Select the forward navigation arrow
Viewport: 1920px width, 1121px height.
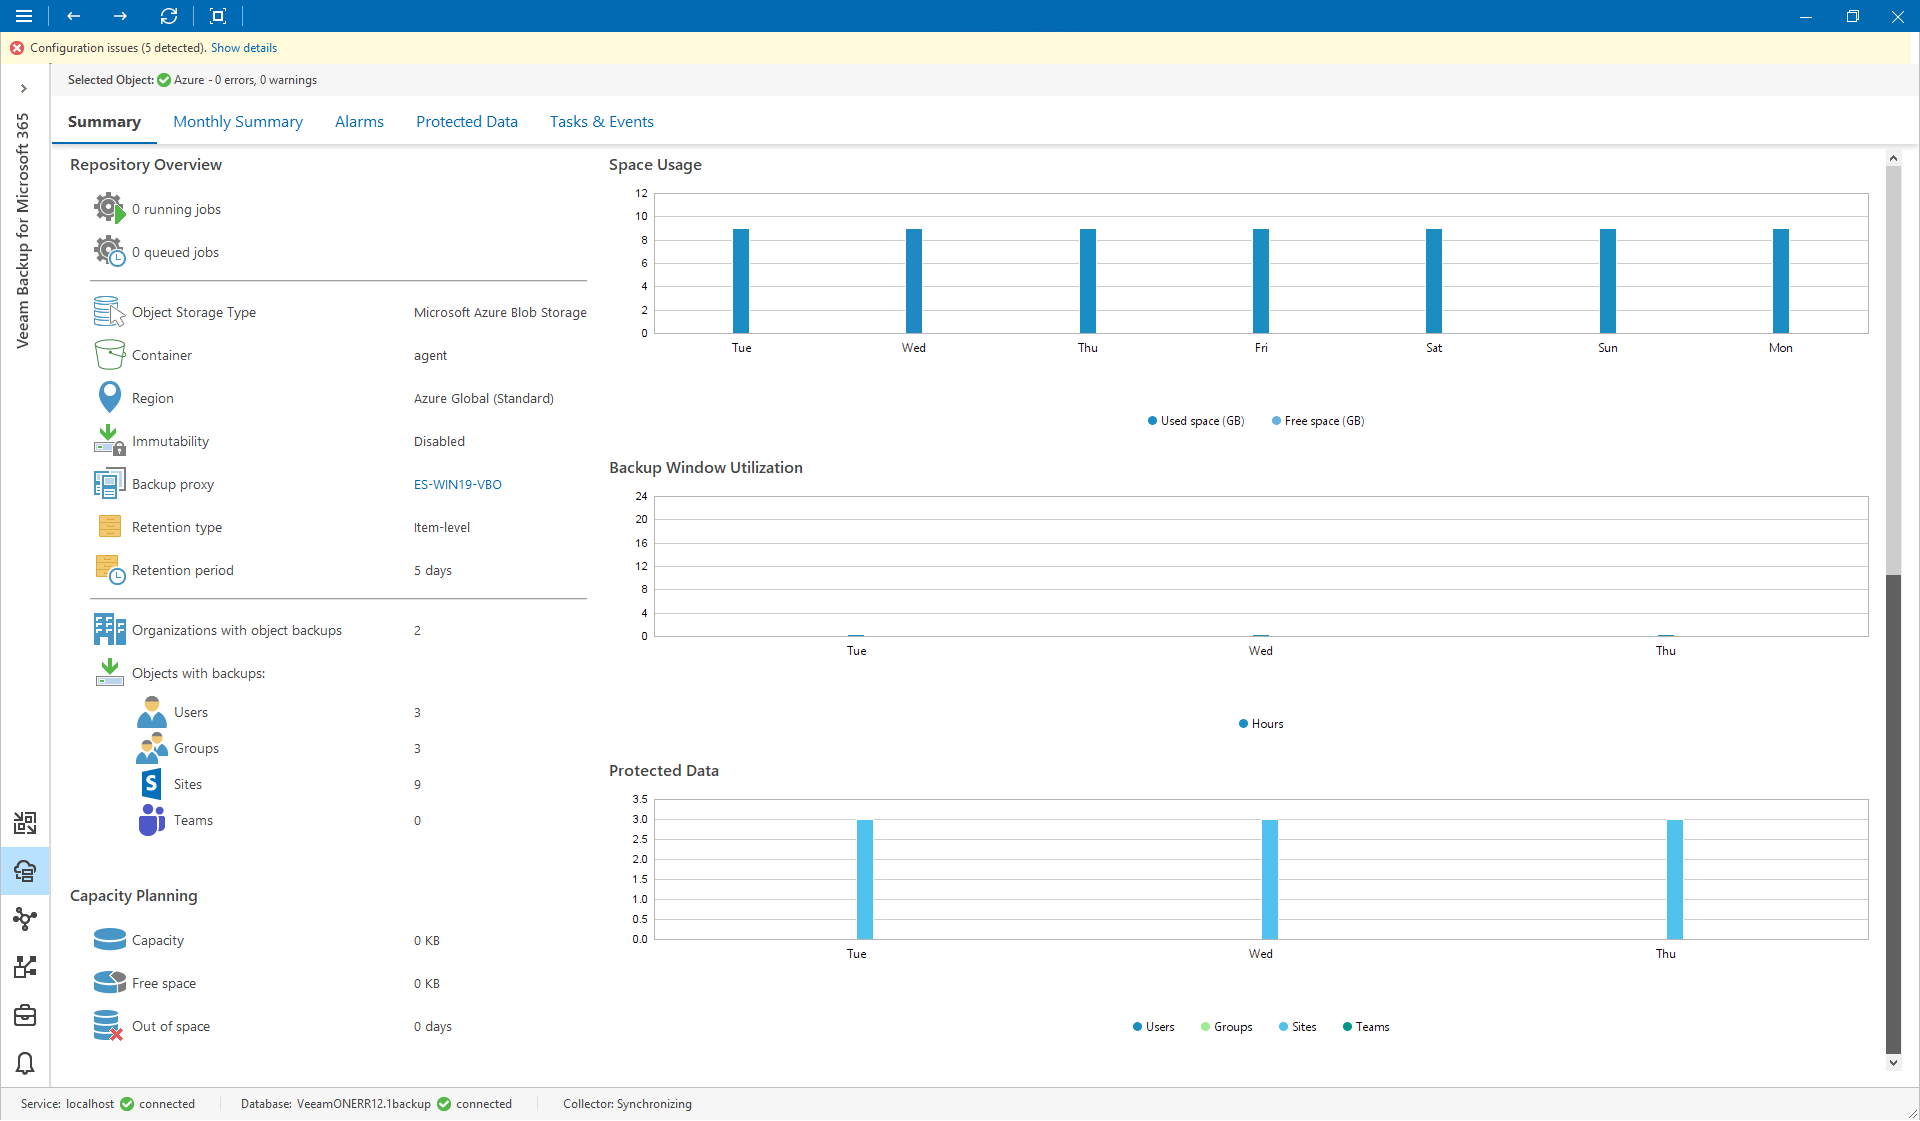120,16
